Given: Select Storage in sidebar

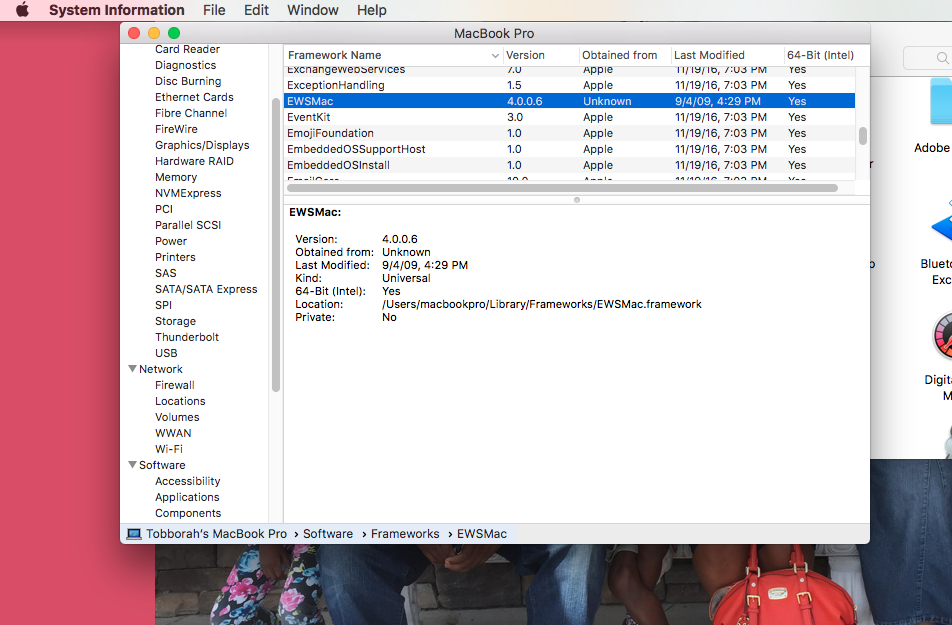Looking at the screenshot, I should click(175, 321).
